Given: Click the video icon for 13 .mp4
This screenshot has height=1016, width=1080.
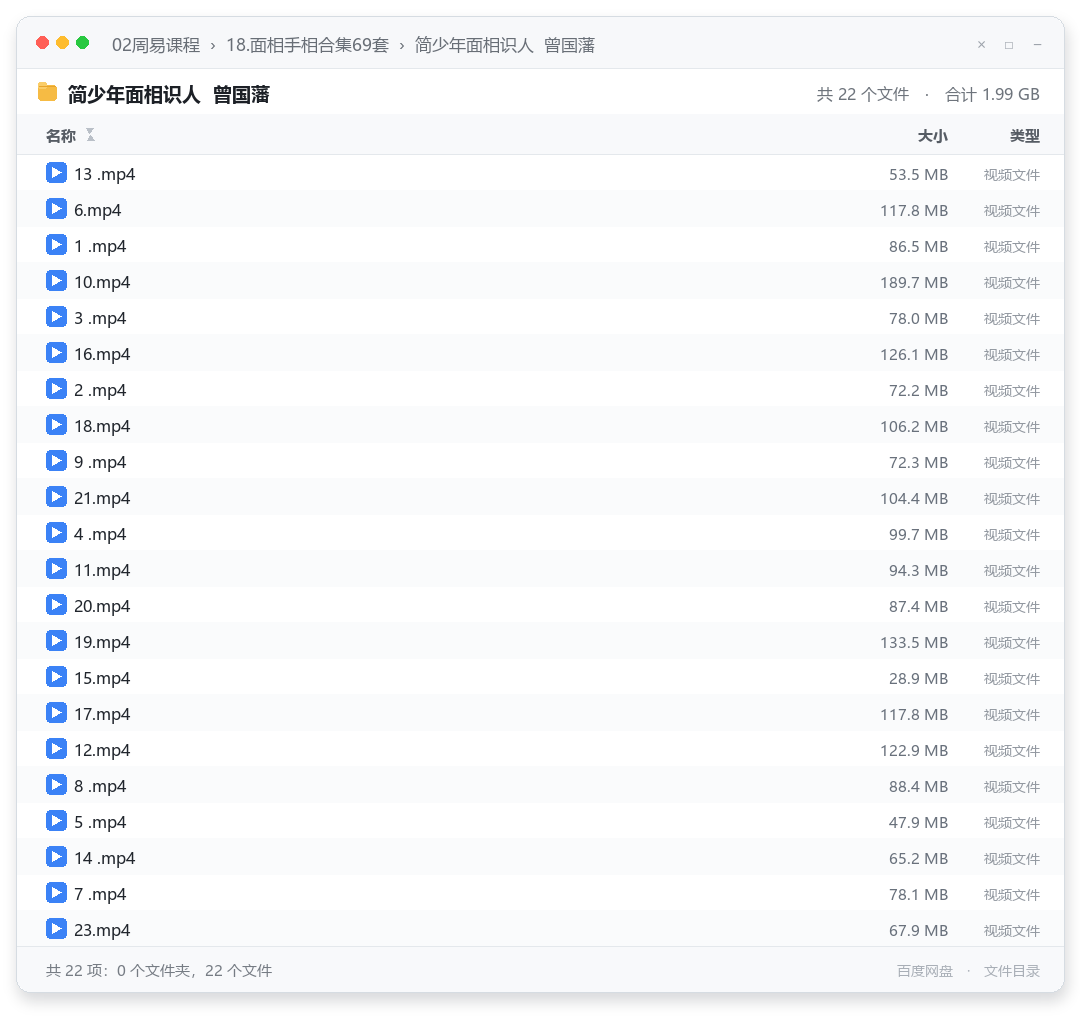Looking at the screenshot, I should (56, 173).
